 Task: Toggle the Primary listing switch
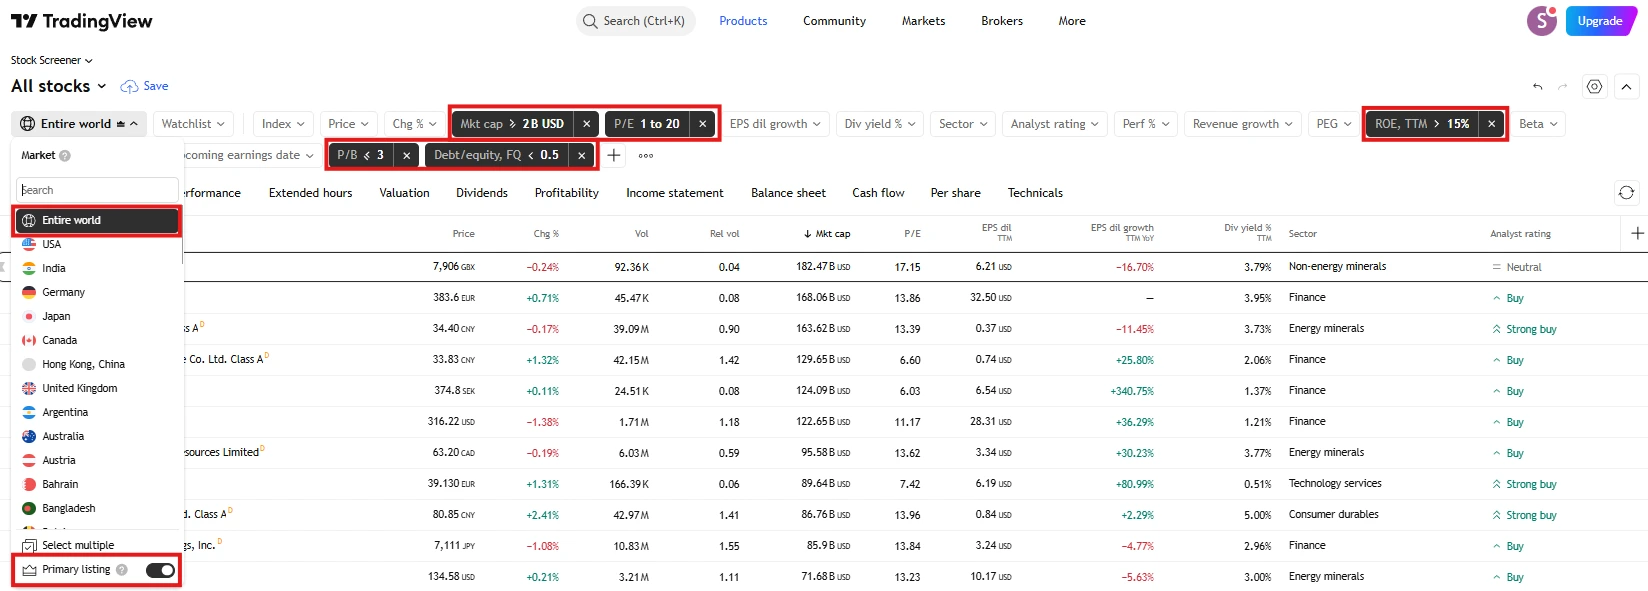pos(160,570)
